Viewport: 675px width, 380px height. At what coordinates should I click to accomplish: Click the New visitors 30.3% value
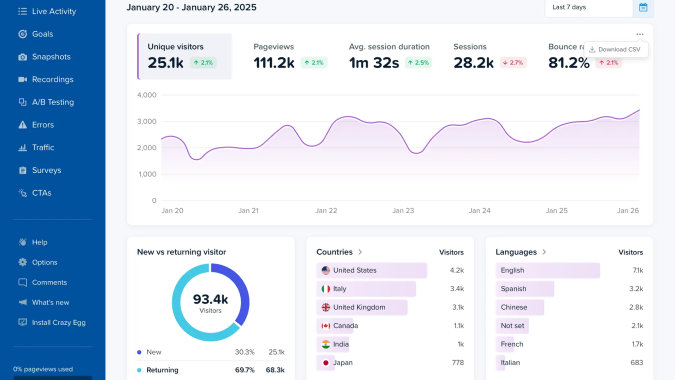click(x=245, y=352)
